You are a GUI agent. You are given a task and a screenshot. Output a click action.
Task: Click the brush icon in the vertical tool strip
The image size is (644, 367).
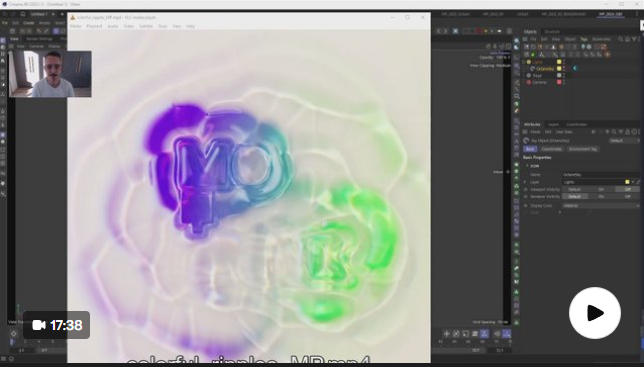[516, 111]
